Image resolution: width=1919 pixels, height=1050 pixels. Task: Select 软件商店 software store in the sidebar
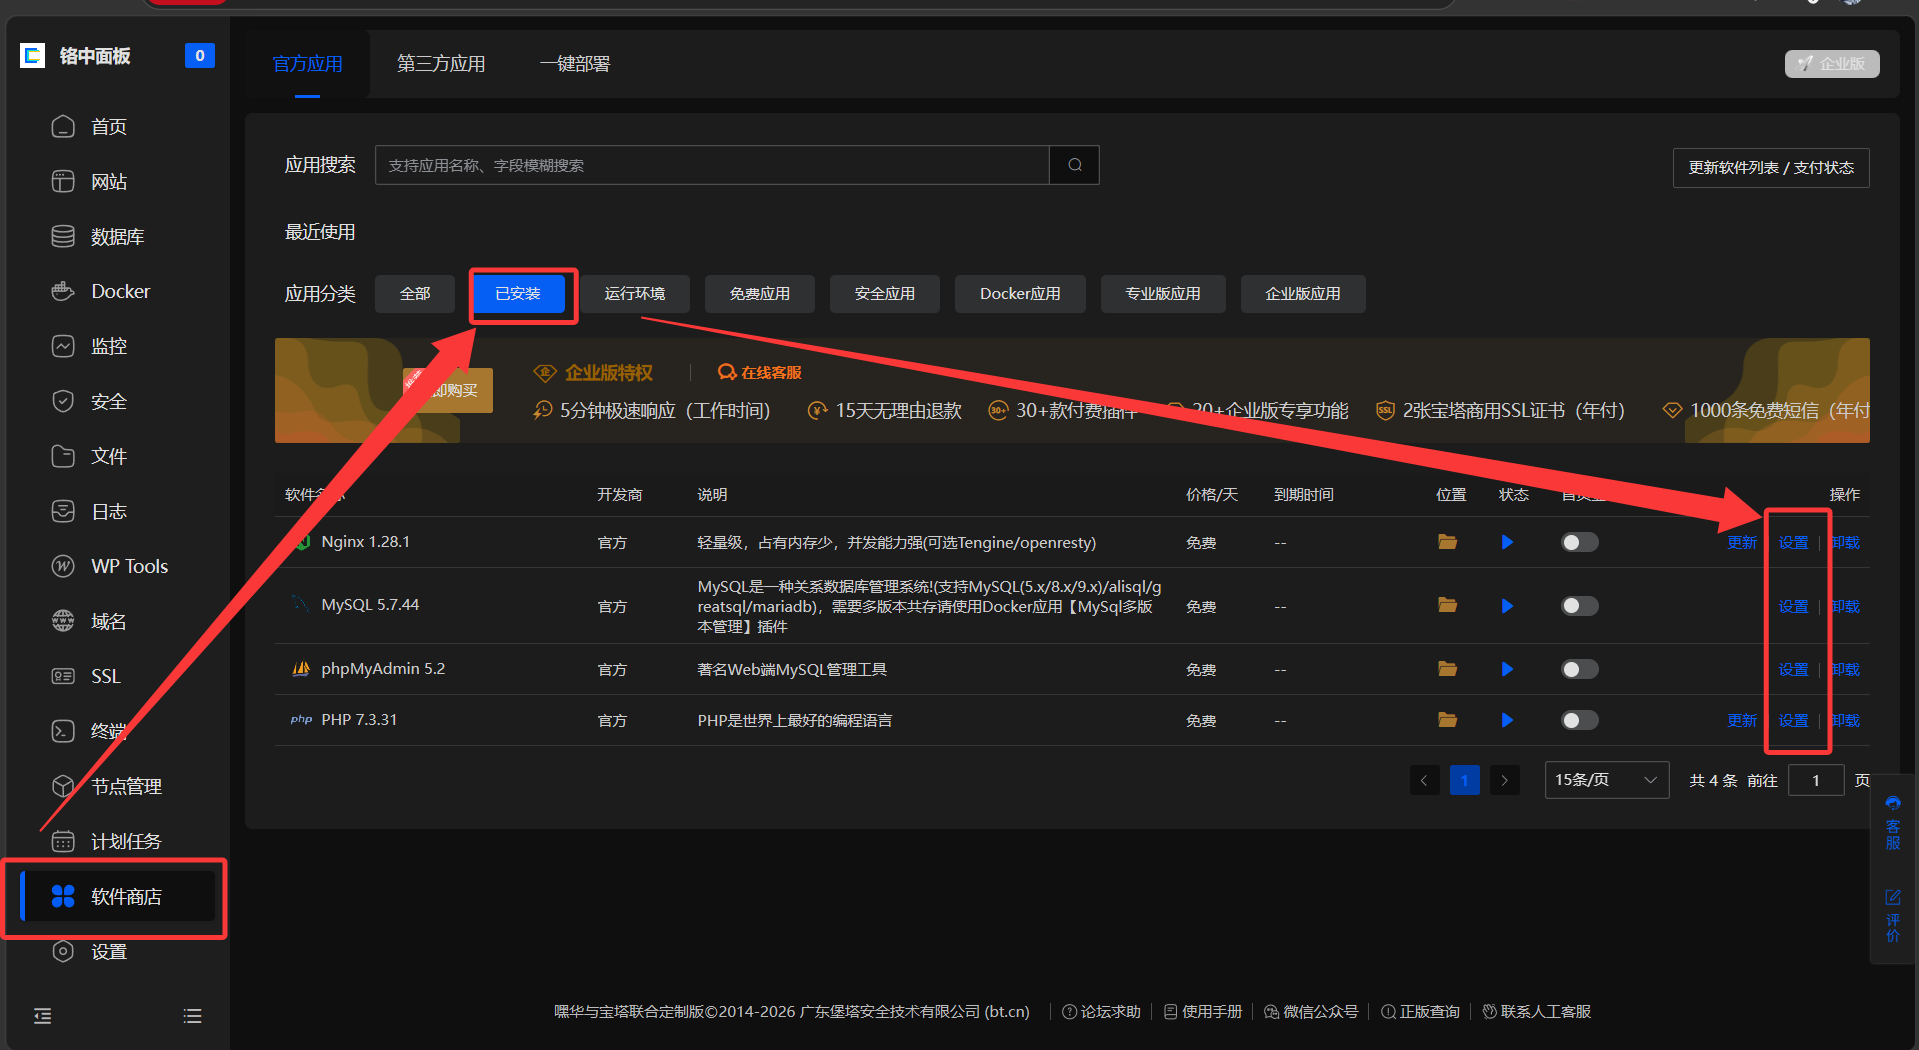(118, 897)
